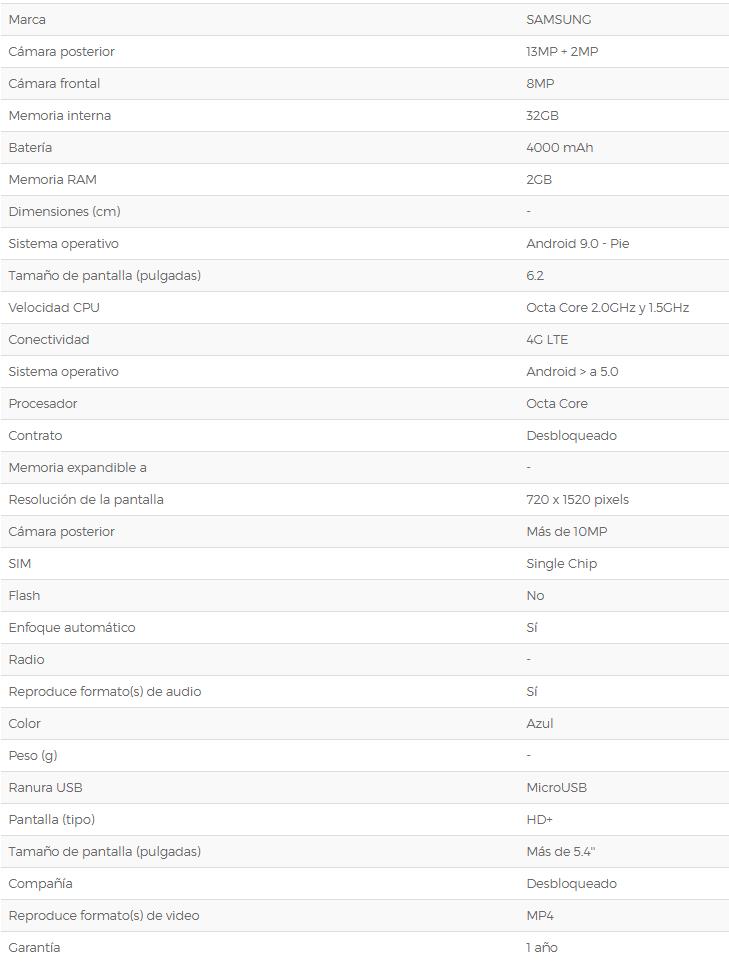Select the Marca row label
729x969 pixels.
pos(27,20)
